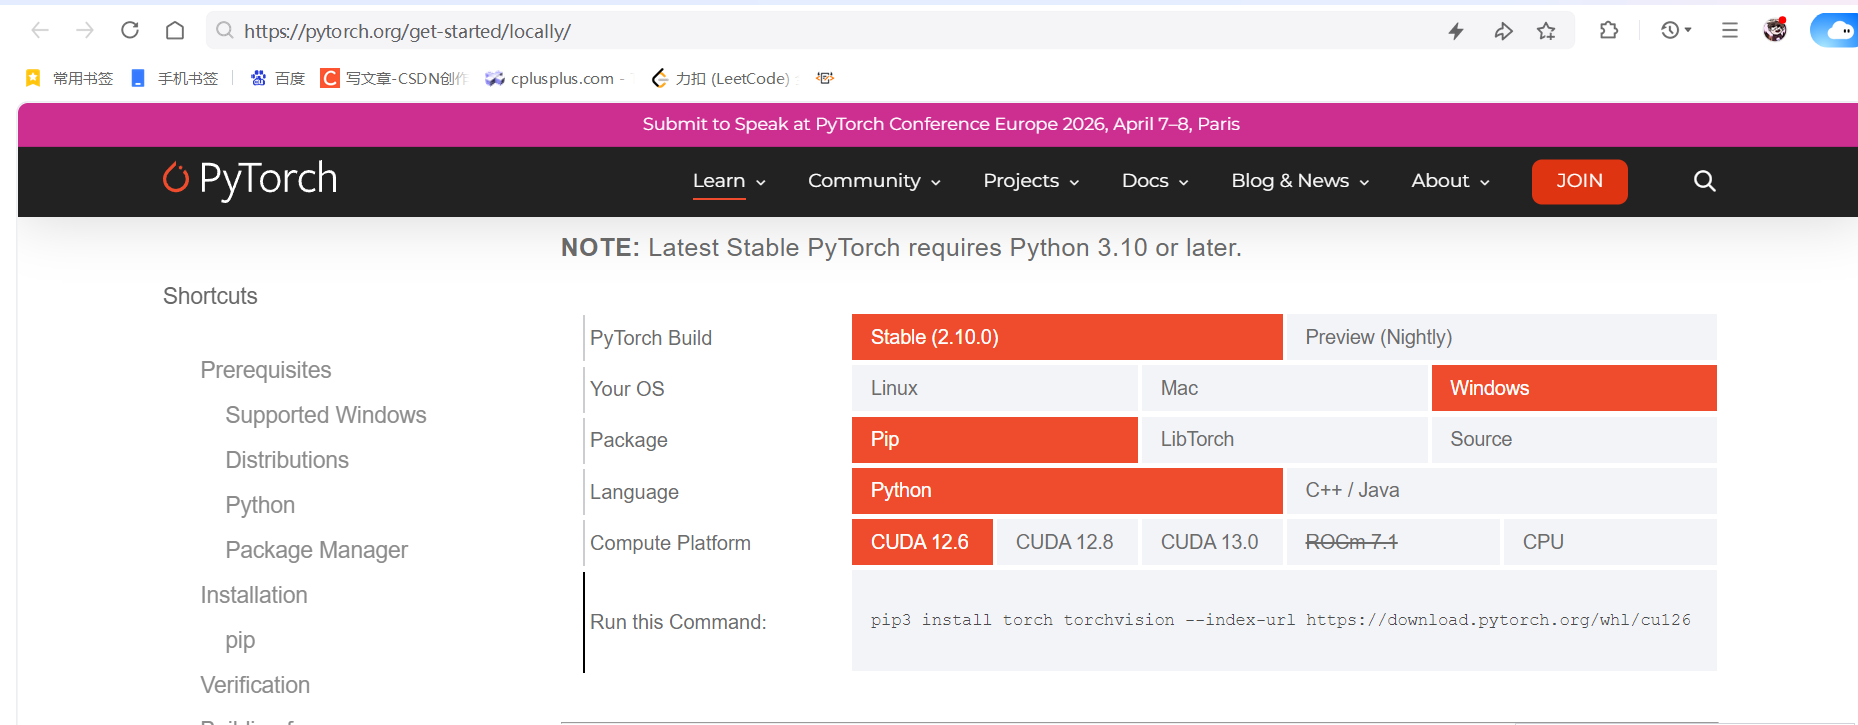
Task: Select the Linux OS option
Action: [x=994, y=388]
